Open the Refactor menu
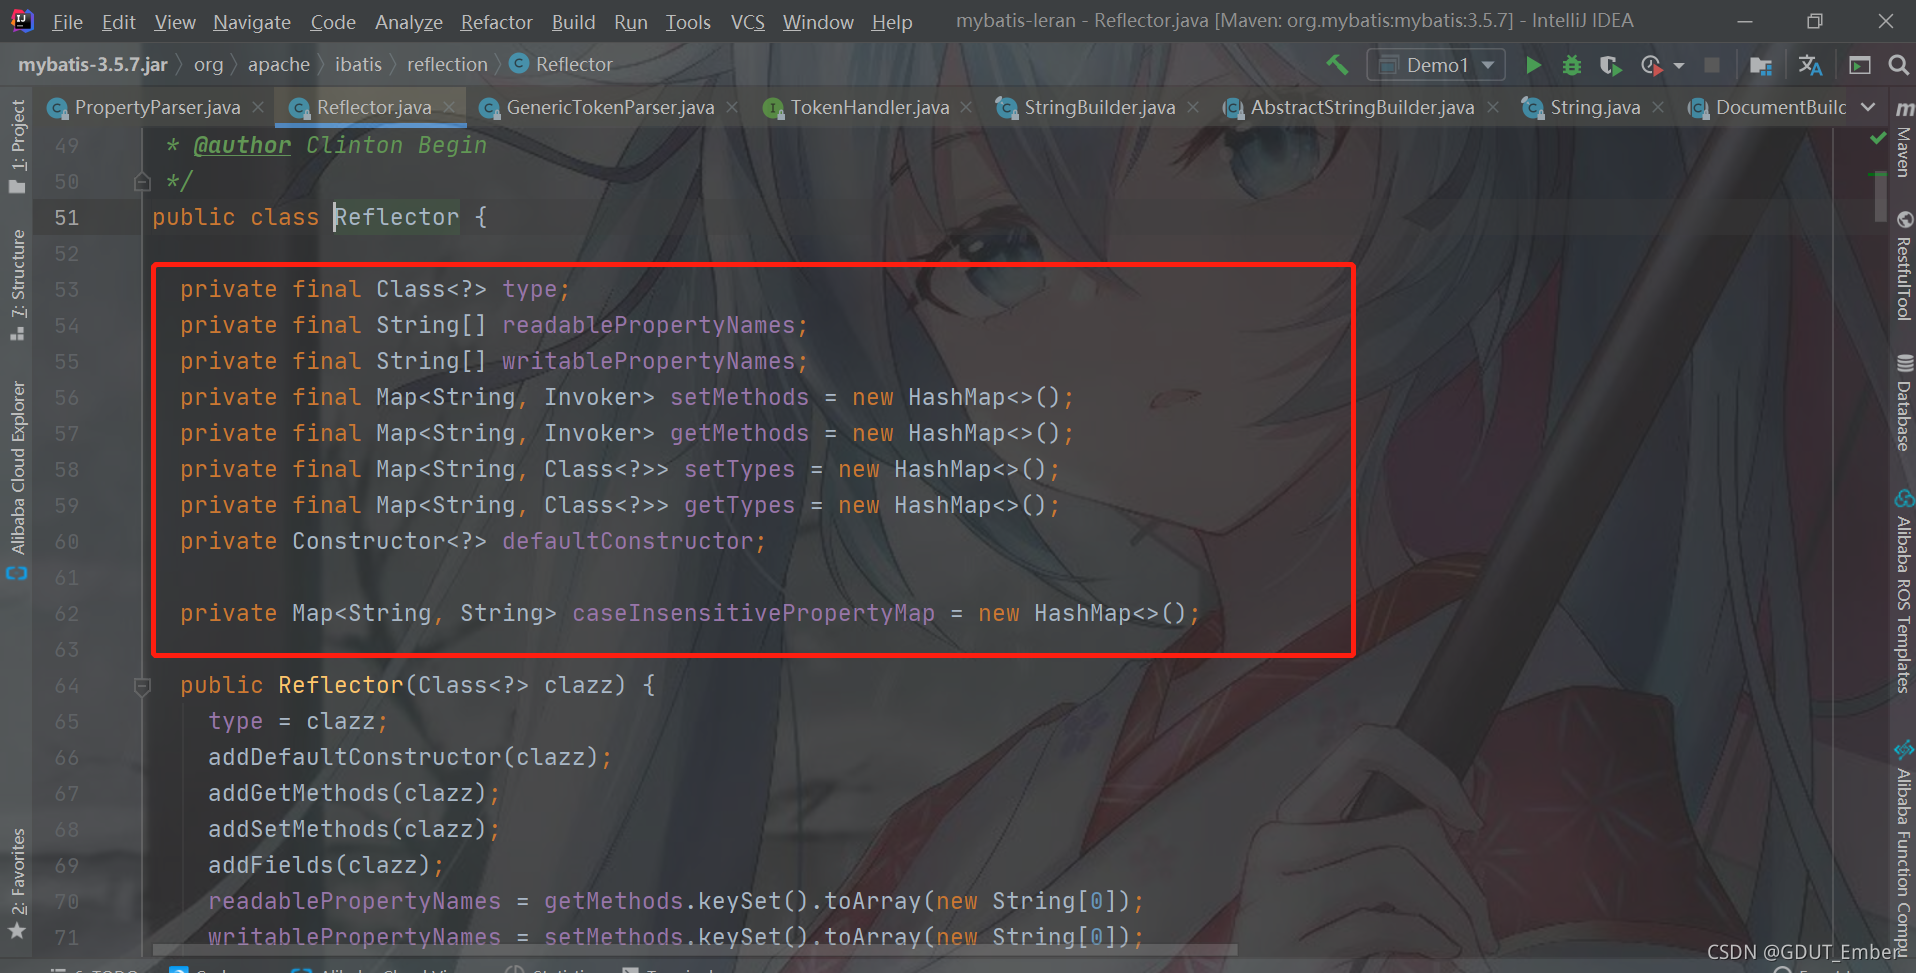The height and width of the screenshot is (973, 1916). (496, 22)
